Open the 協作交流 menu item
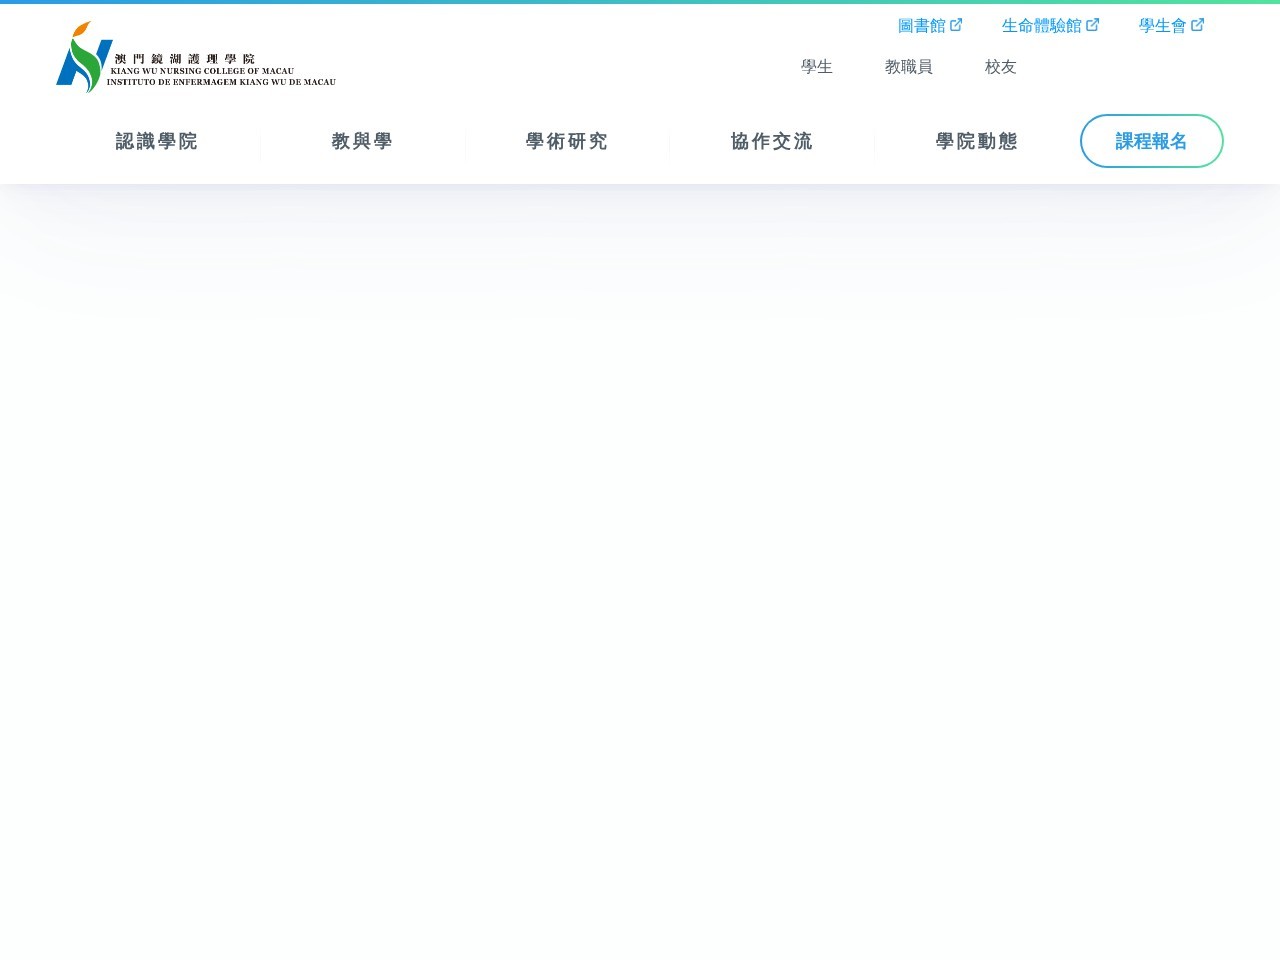 tap(772, 142)
